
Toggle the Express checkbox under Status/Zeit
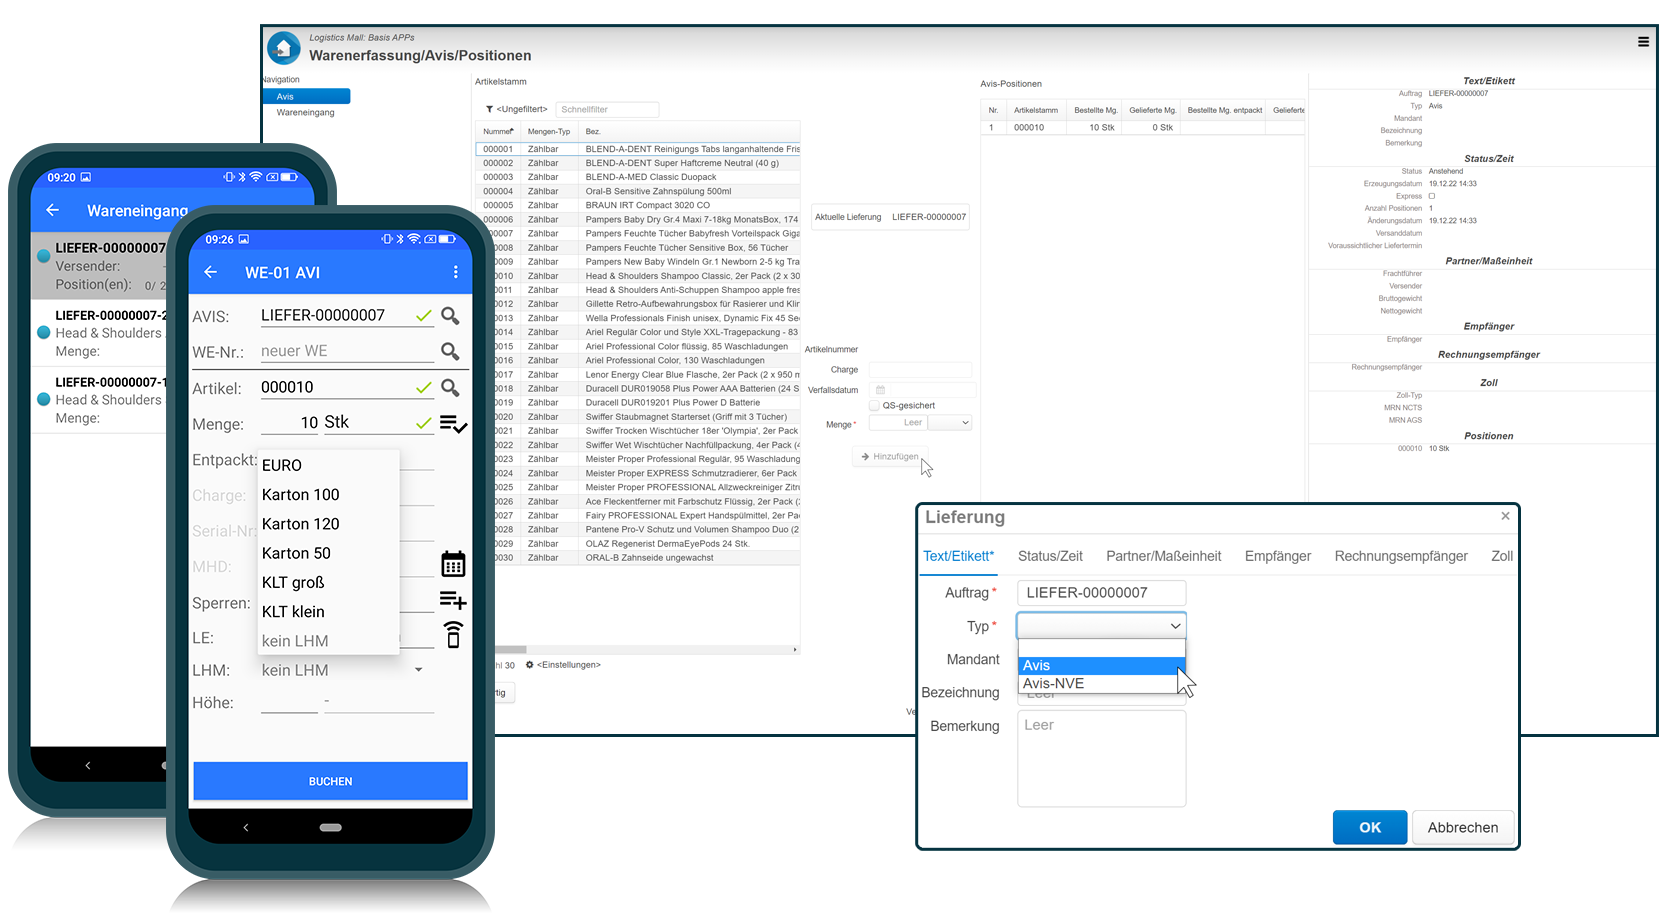[x=1434, y=196]
